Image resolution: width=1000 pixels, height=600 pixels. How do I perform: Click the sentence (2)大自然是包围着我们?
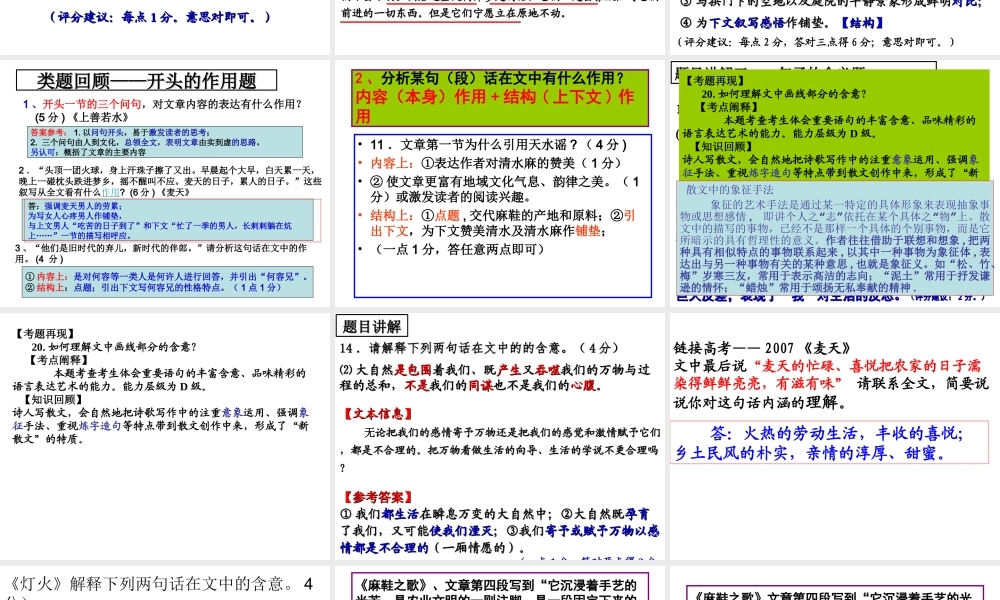pyautogui.click(x=495, y=377)
